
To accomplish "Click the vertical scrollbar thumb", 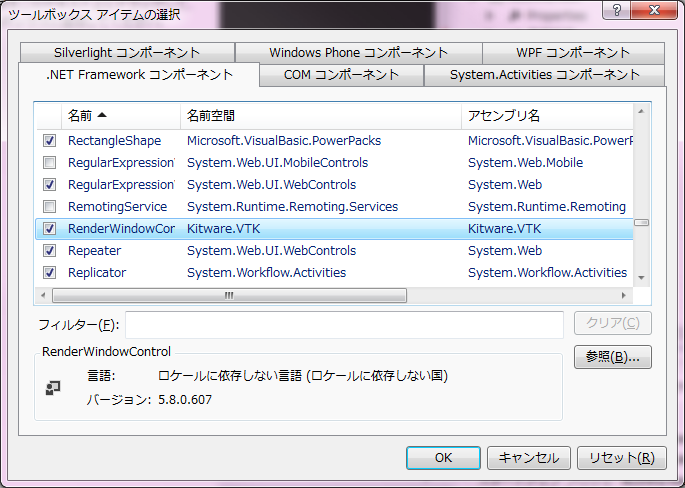I will pyautogui.click(x=641, y=223).
